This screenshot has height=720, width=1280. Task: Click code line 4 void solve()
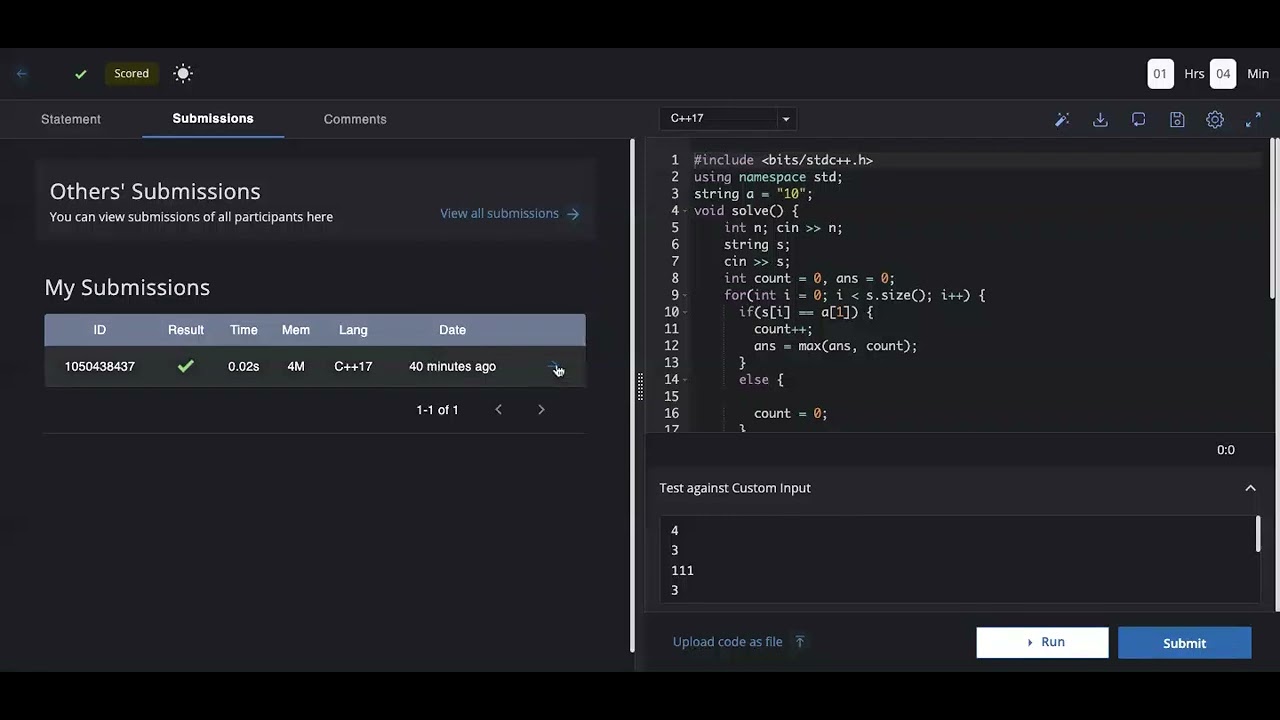point(746,211)
